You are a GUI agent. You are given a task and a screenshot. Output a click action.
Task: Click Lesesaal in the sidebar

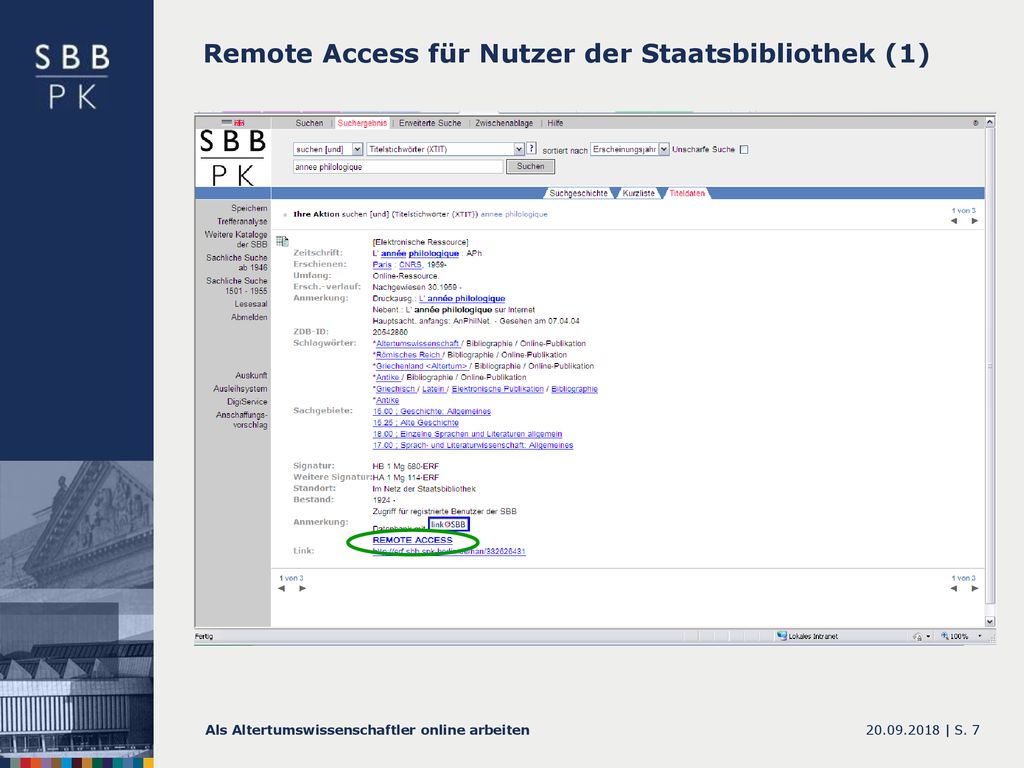click(251, 304)
